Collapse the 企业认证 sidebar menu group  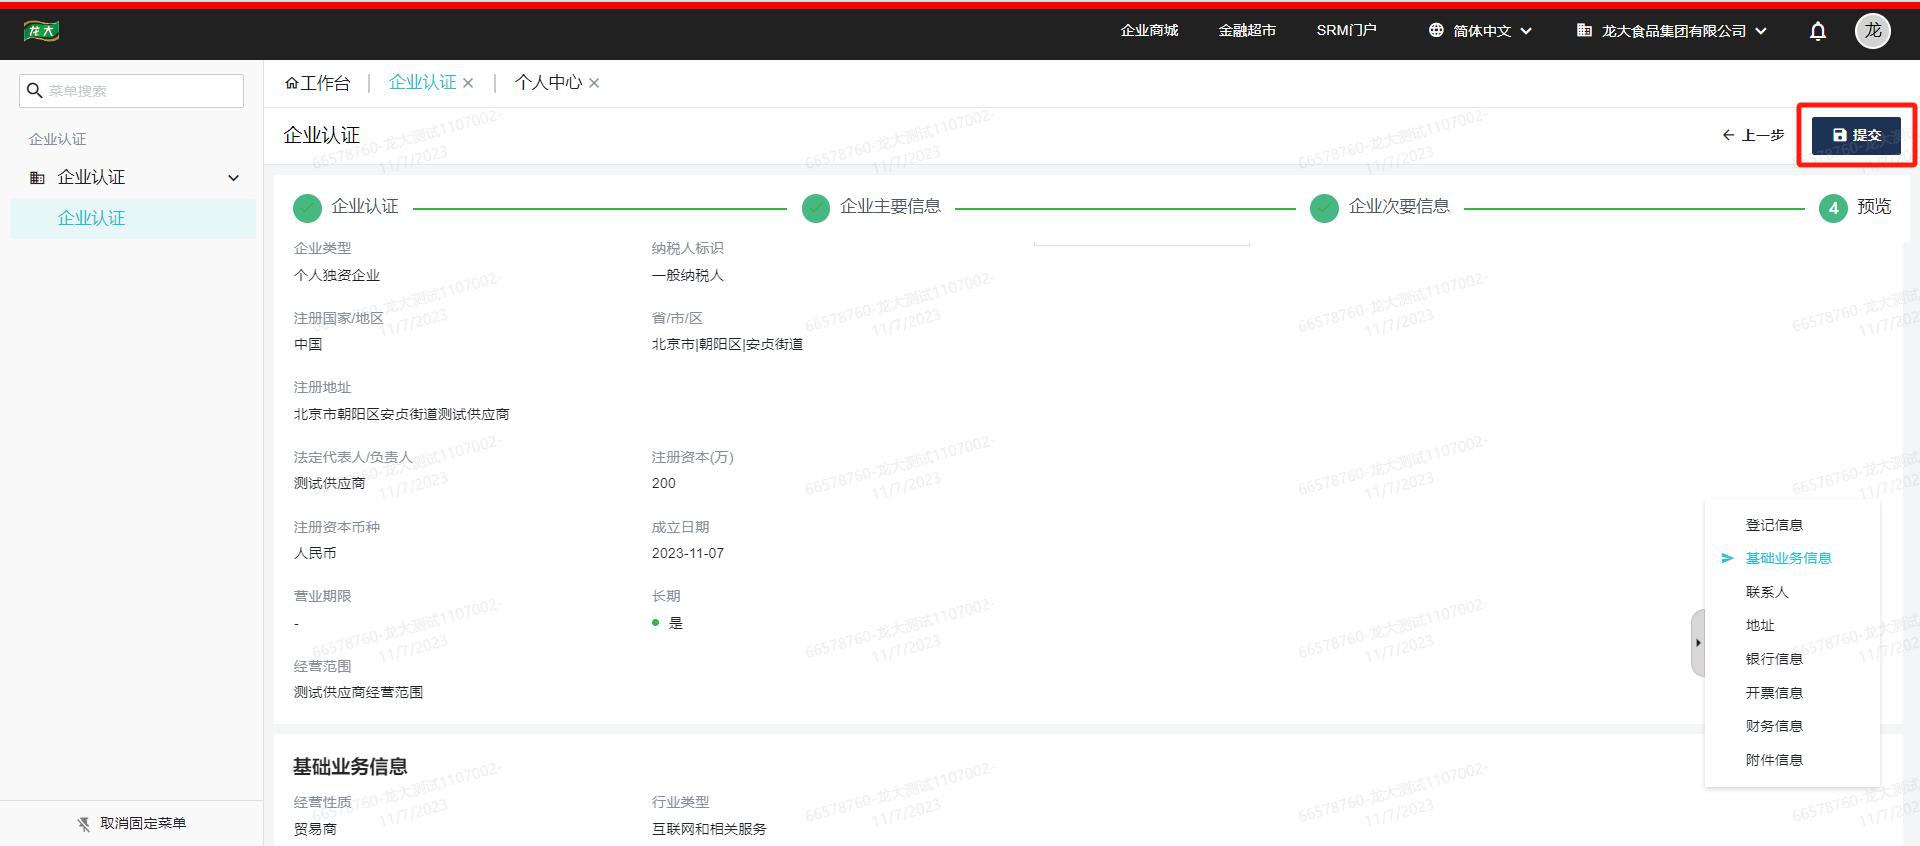233,178
